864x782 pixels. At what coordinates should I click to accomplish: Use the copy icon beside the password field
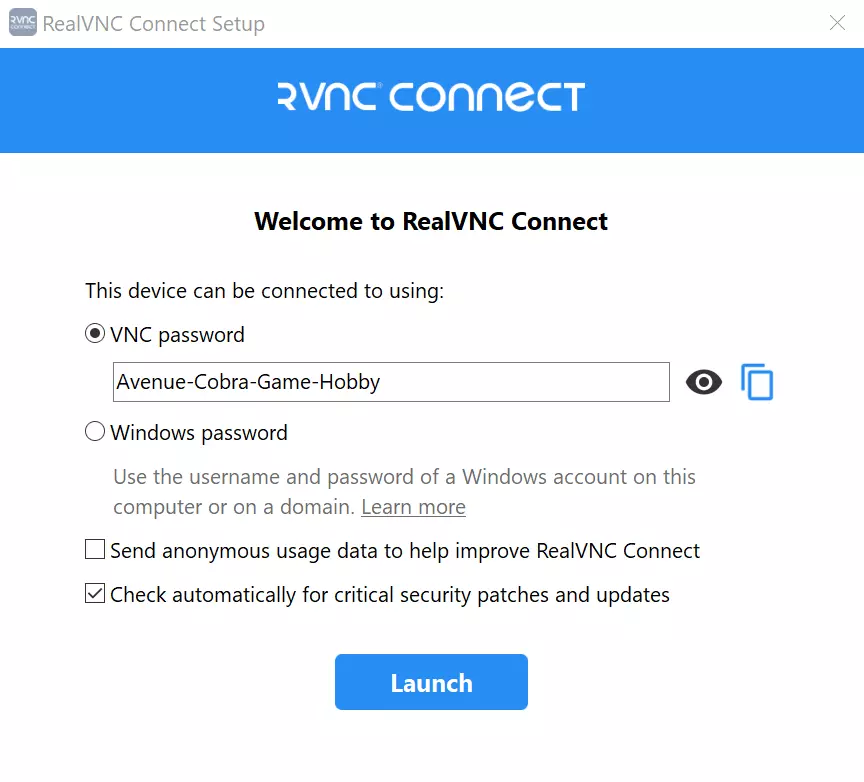click(757, 382)
